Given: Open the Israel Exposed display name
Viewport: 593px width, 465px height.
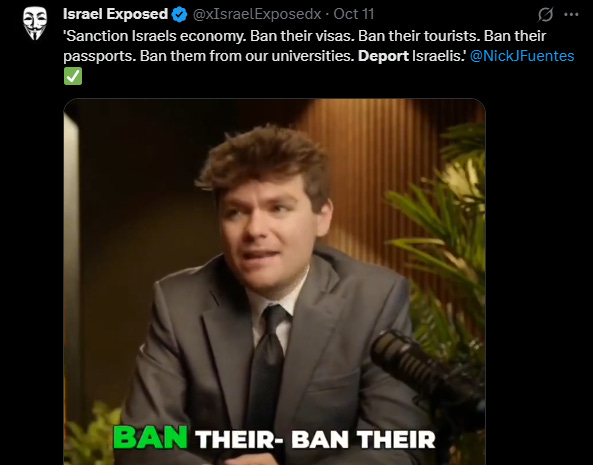Looking at the screenshot, I should coord(115,14).
